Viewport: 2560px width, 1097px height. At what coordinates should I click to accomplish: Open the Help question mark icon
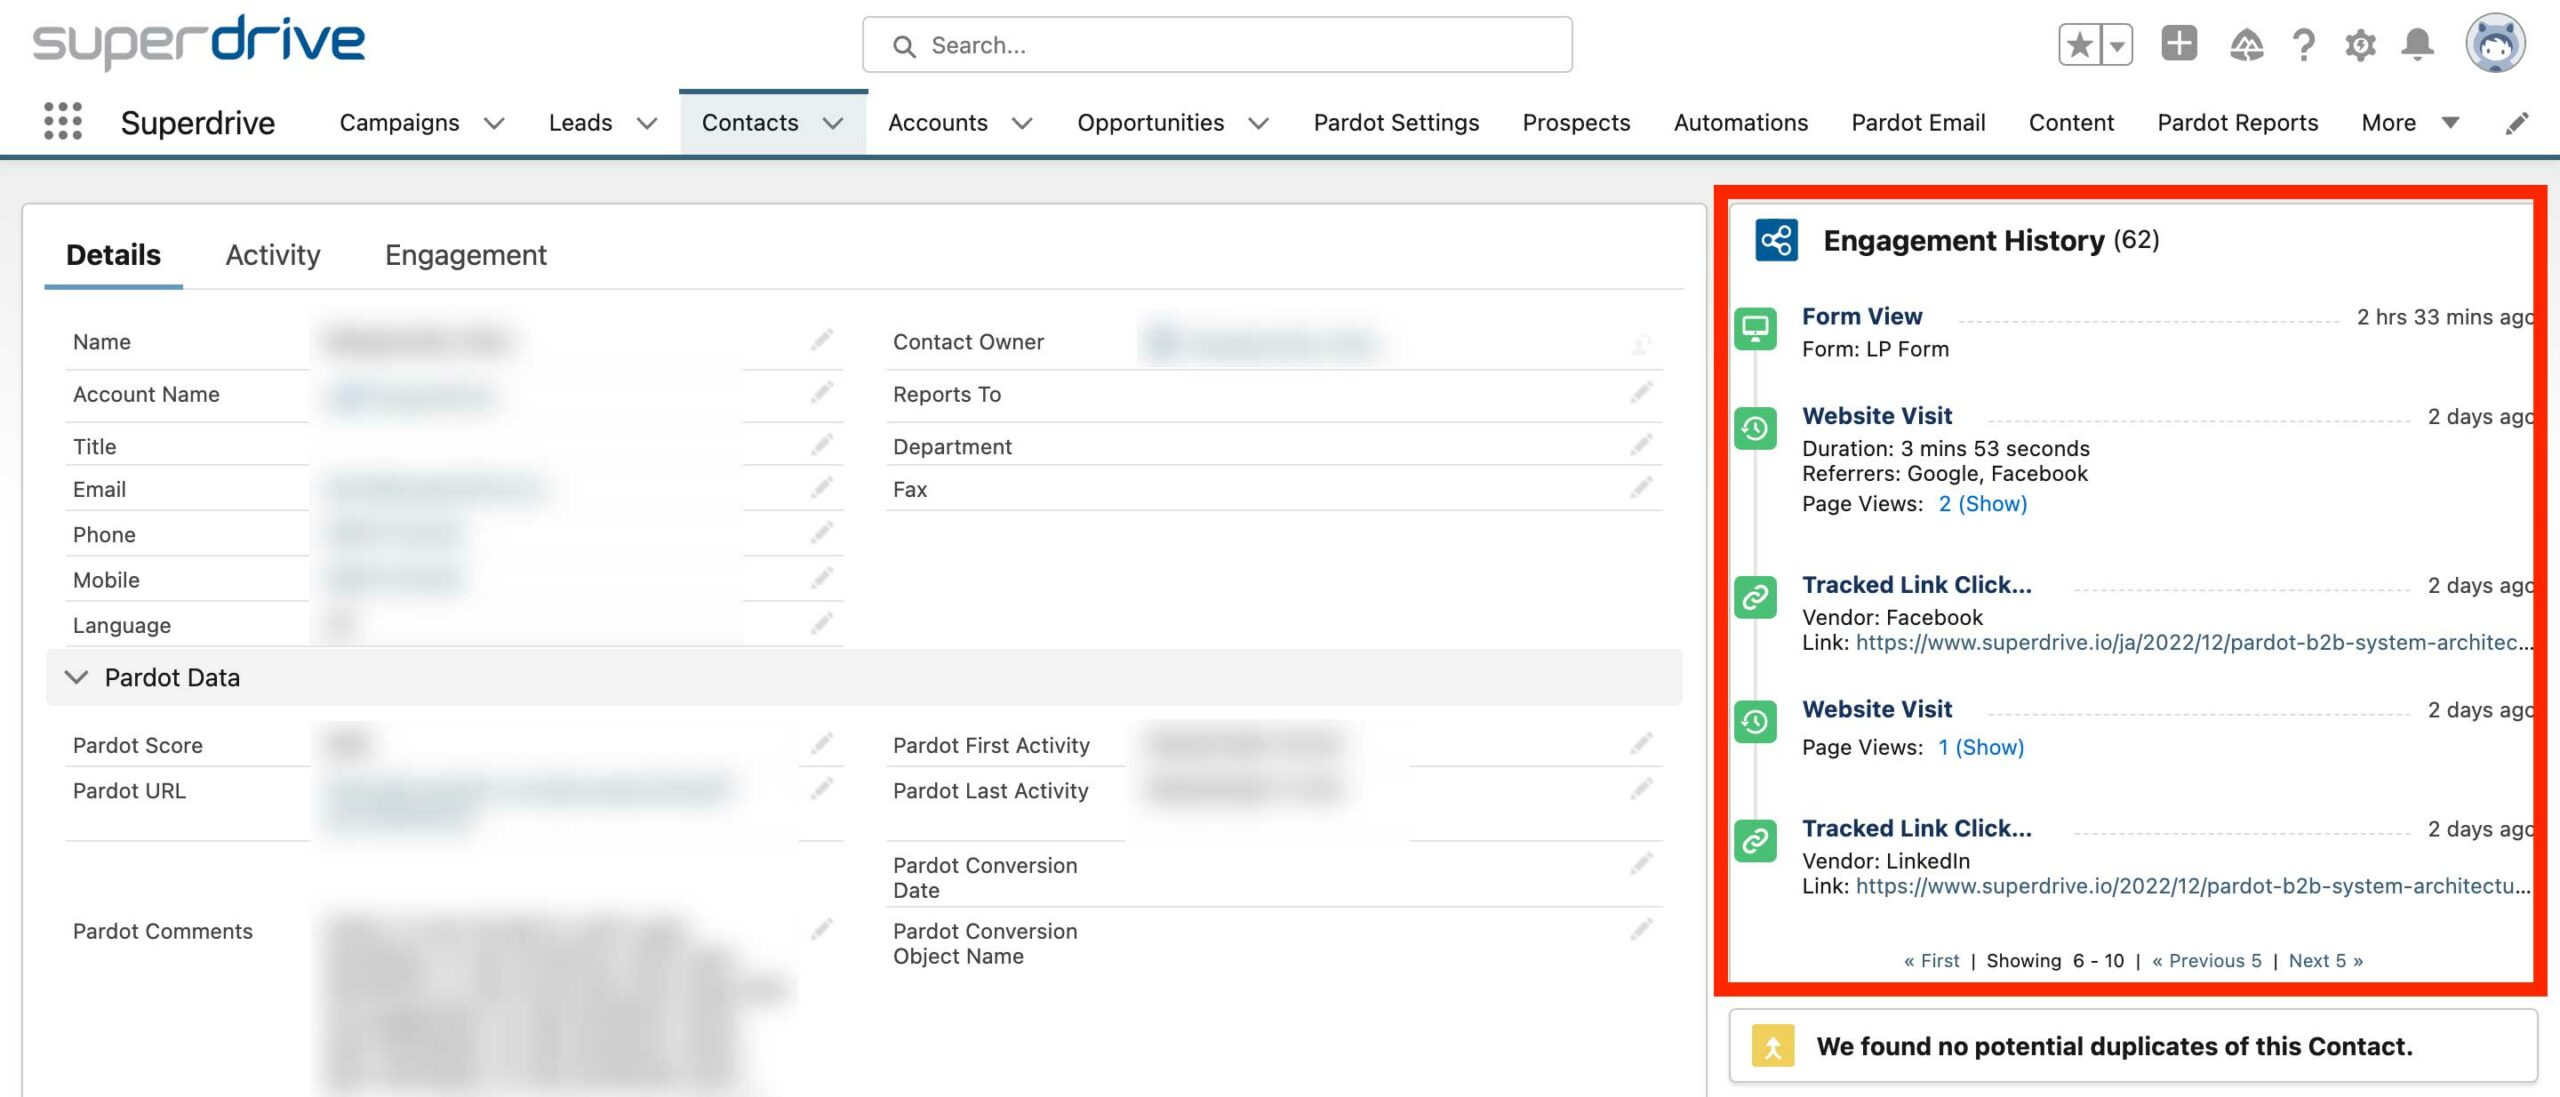point(2303,45)
